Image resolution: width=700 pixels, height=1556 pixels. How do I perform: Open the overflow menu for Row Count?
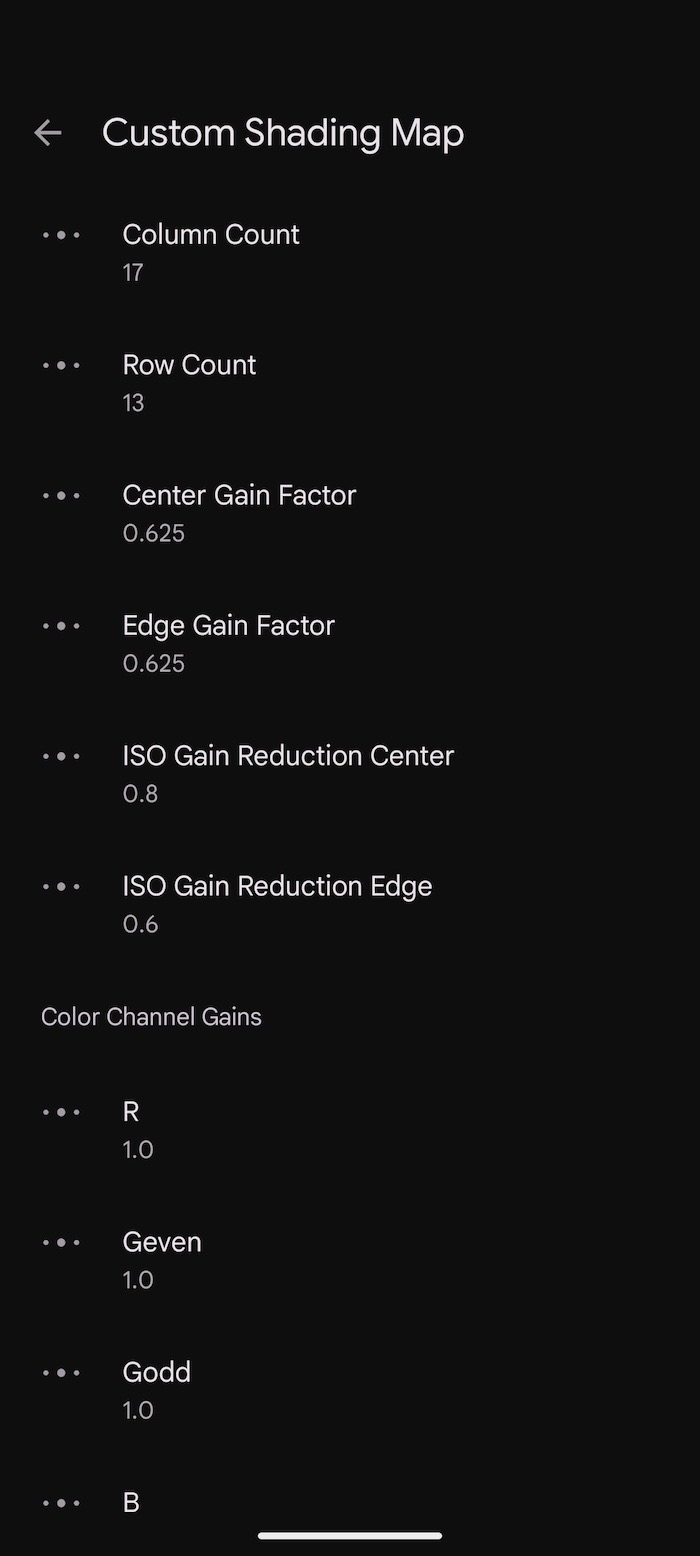pos(61,365)
